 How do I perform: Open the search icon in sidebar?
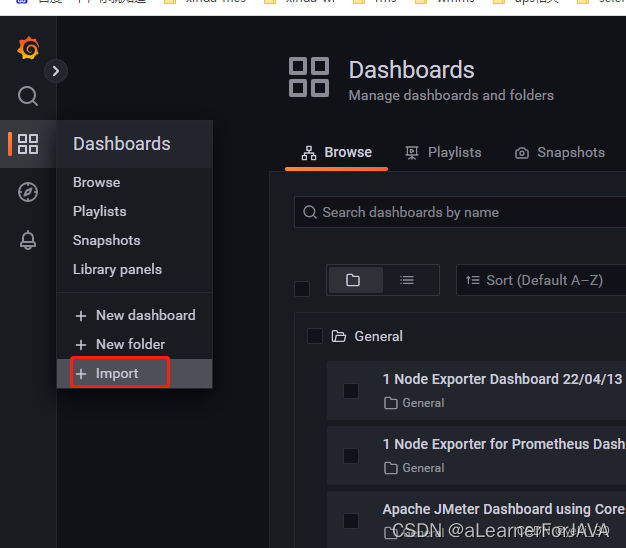(28, 96)
